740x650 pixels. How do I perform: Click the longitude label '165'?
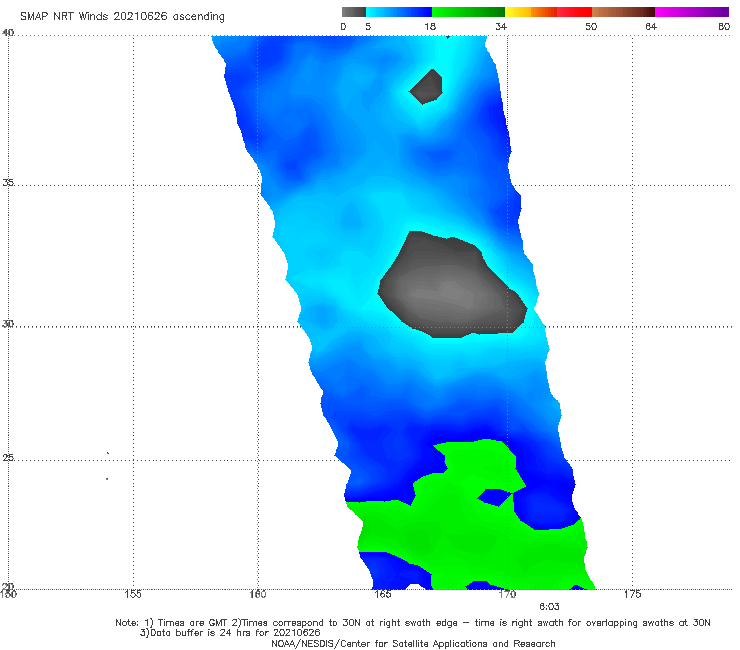[x=383, y=594]
